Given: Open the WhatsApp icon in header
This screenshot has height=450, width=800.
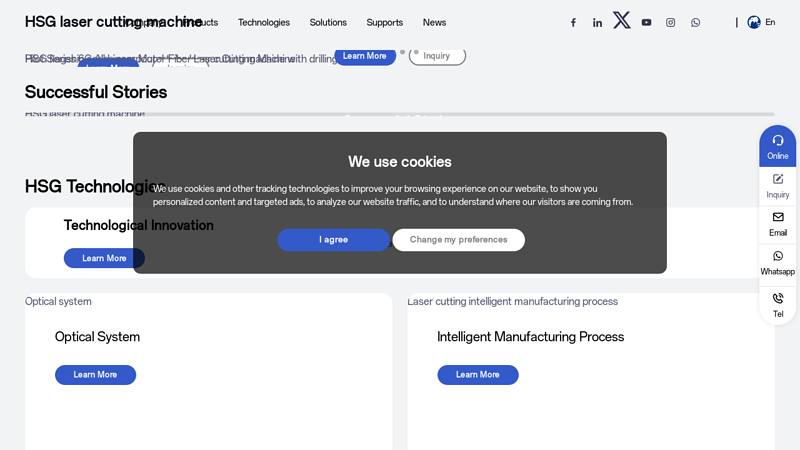Looking at the screenshot, I should coord(695,22).
